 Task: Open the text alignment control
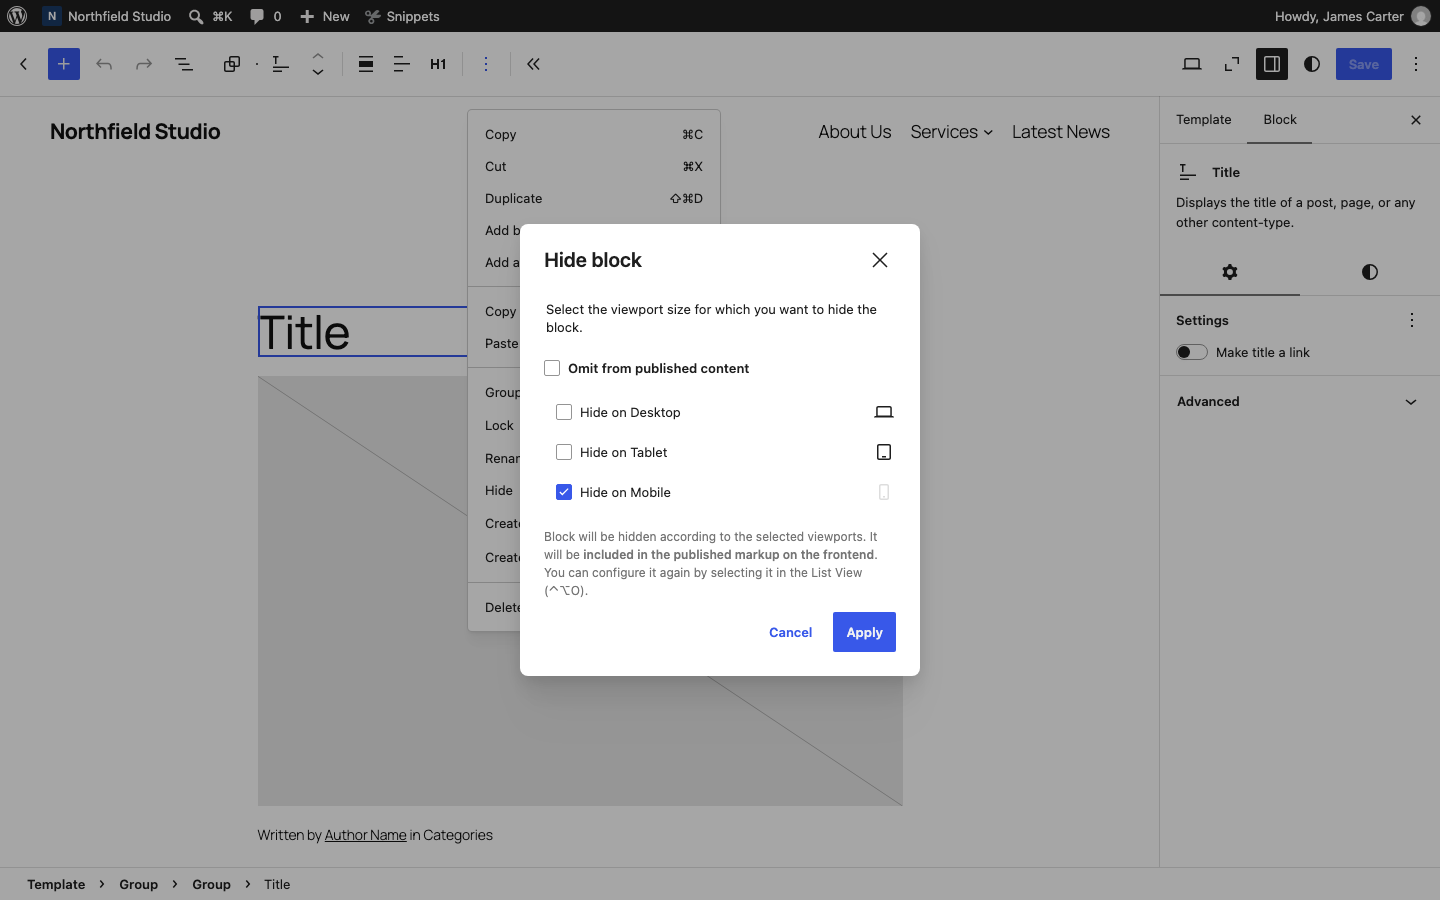(402, 64)
